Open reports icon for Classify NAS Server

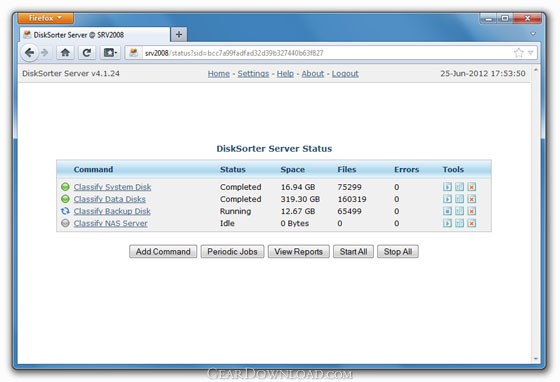(459, 223)
